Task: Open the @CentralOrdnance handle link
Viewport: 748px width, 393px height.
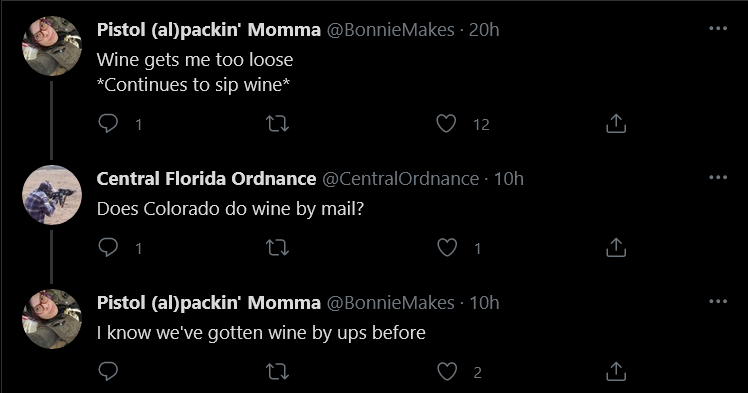Action: click(x=400, y=178)
